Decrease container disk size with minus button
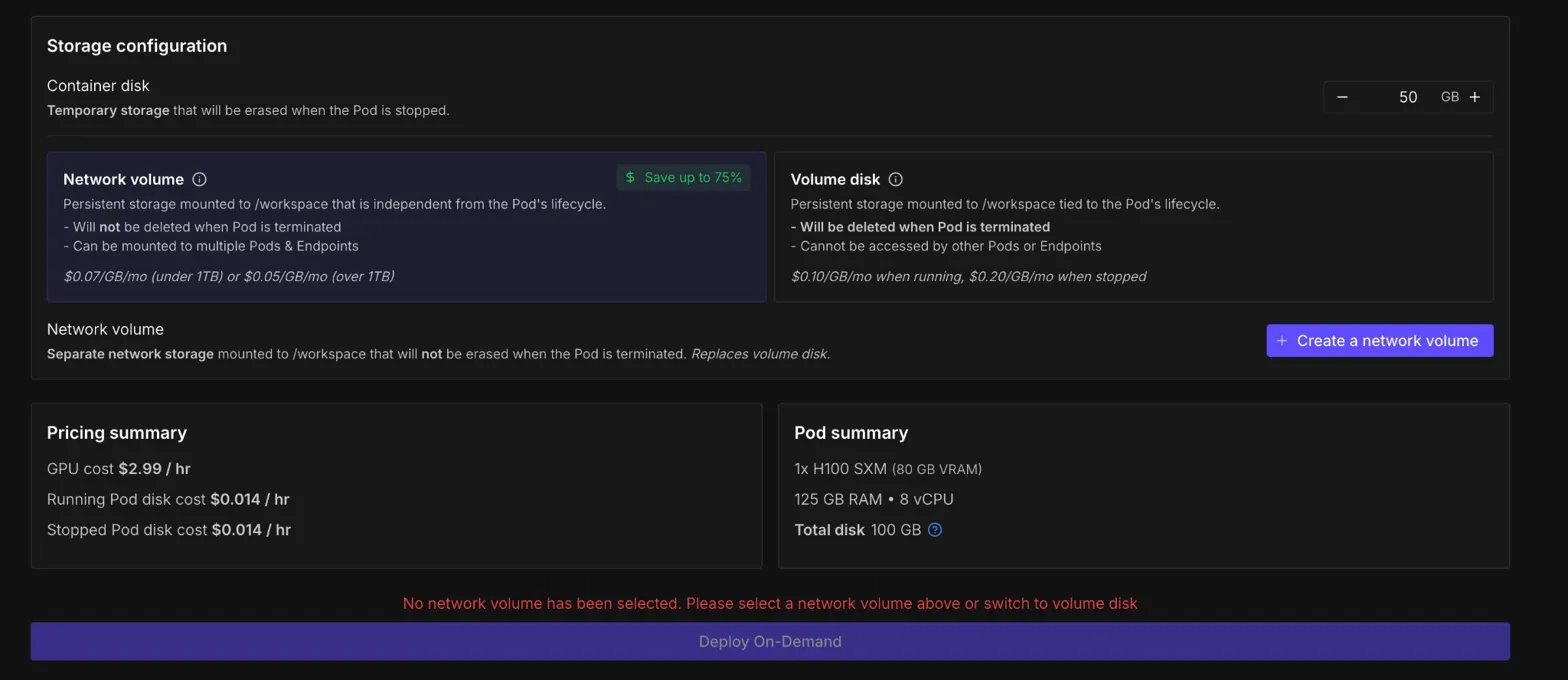The image size is (1568, 680). 1342,97
